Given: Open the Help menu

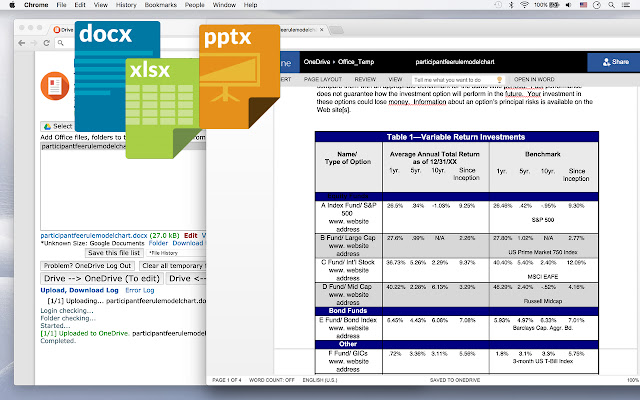Looking at the screenshot, I should coord(250,5).
